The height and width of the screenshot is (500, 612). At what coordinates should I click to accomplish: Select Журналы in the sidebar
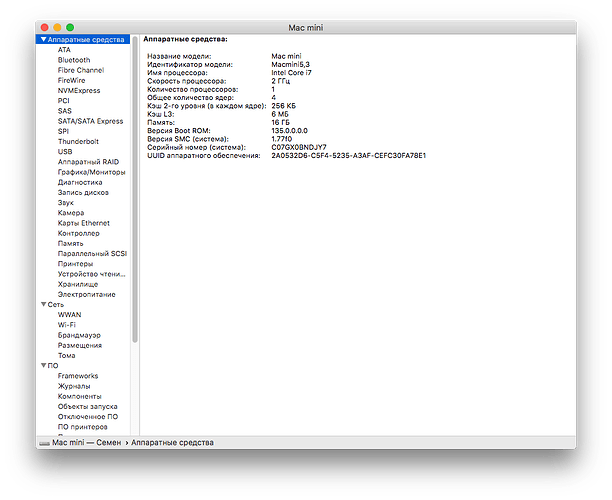pyautogui.click(x=74, y=386)
